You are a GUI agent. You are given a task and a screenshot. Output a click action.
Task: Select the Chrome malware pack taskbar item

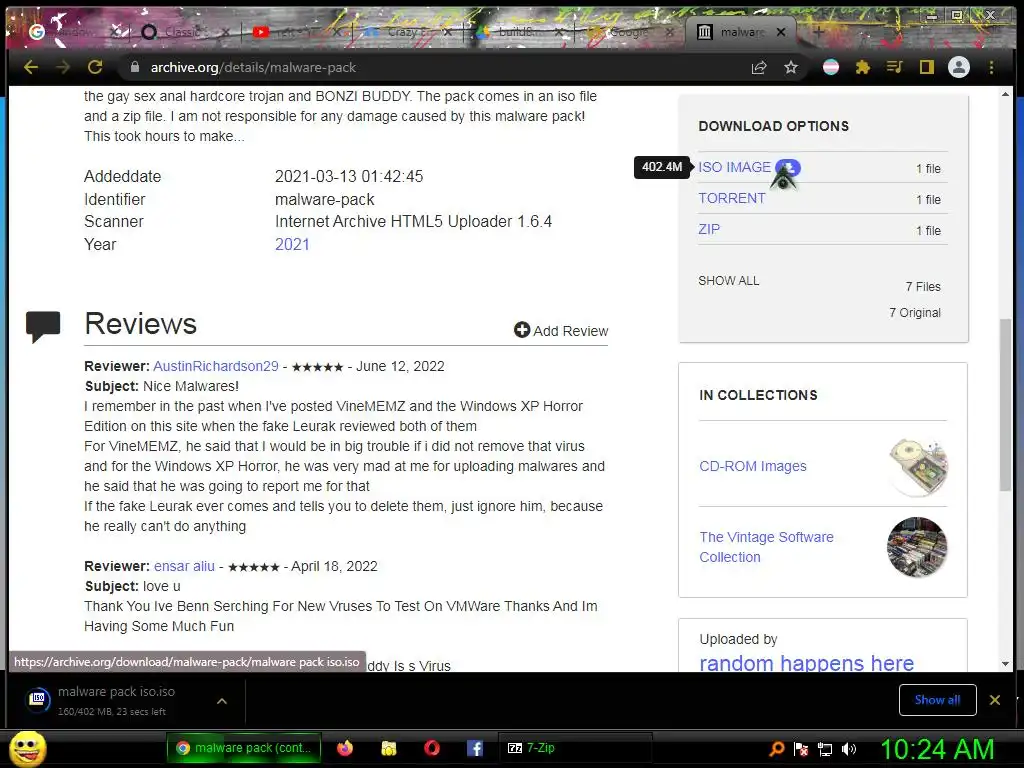click(x=244, y=748)
